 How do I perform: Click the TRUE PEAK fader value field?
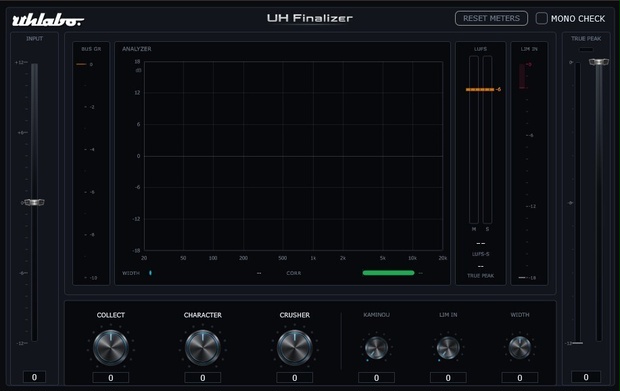click(586, 377)
